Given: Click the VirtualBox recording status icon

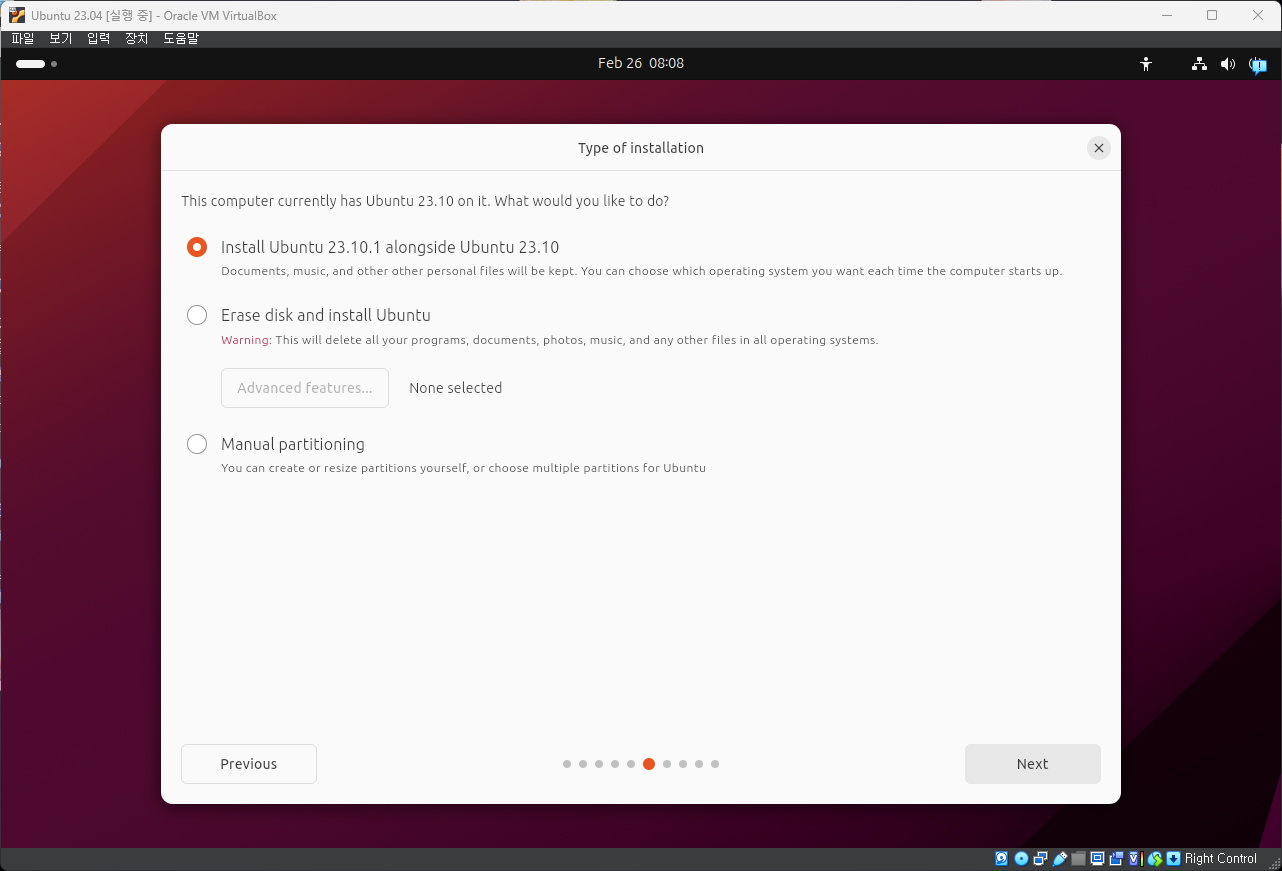Looking at the screenshot, I should coord(1116,859).
